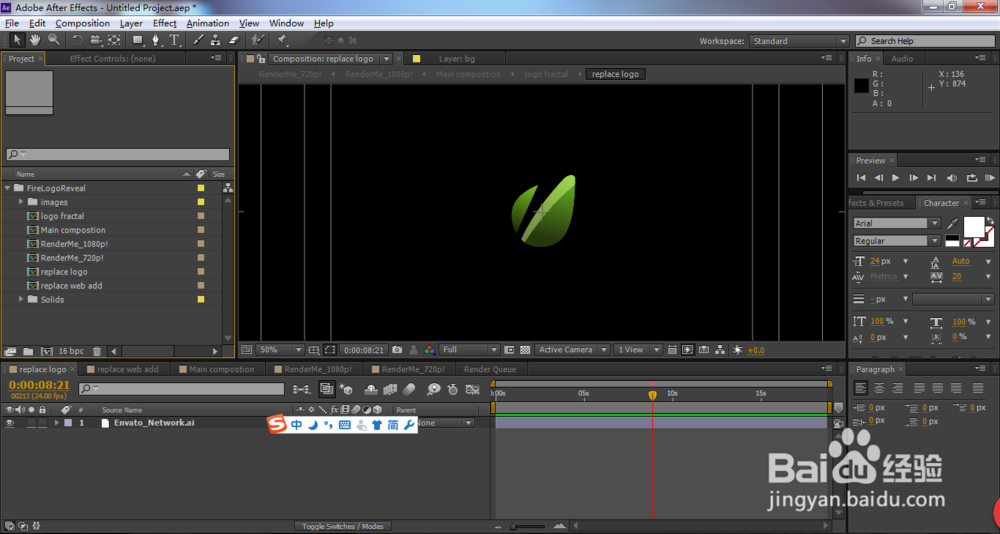Viewport: 1000px width, 534px height.
Task: Select the Pen tool
Action: click(156, 40)
